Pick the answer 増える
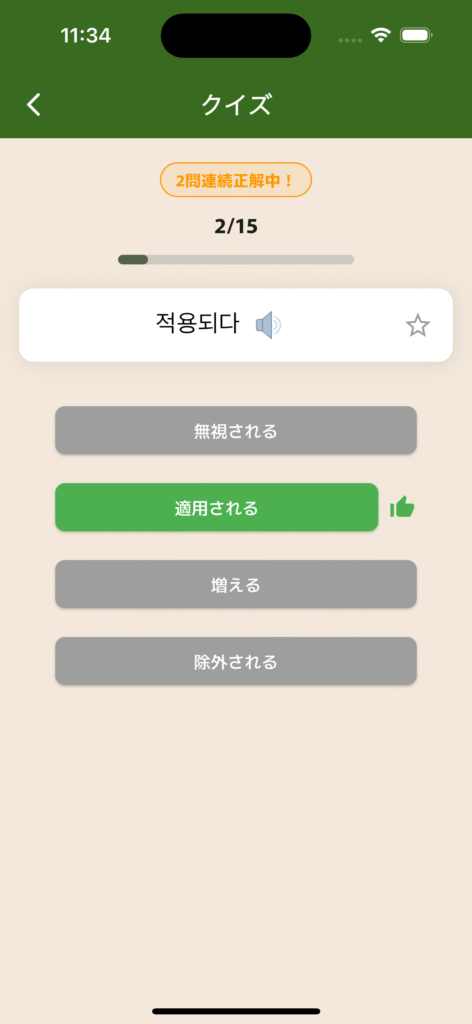Screen dimensions: 472x1024 236,584
